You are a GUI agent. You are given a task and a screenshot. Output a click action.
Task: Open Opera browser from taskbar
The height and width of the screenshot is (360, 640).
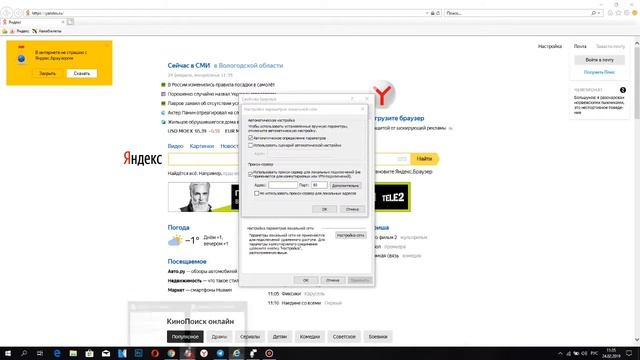[x=155, y=353]
